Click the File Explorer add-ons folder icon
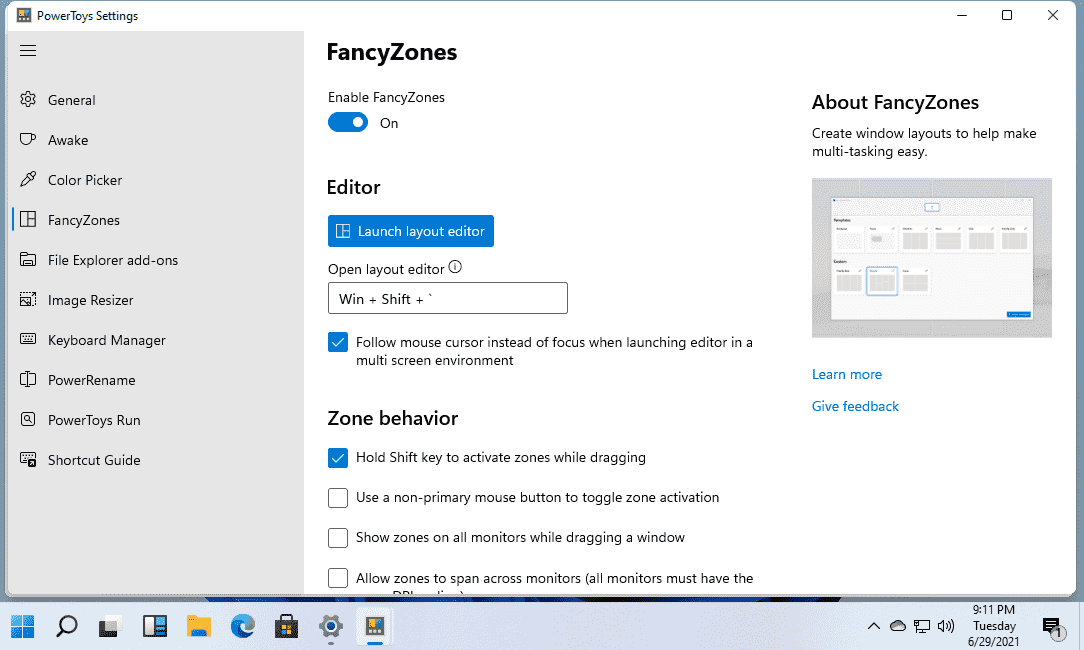 pos(28,260)
